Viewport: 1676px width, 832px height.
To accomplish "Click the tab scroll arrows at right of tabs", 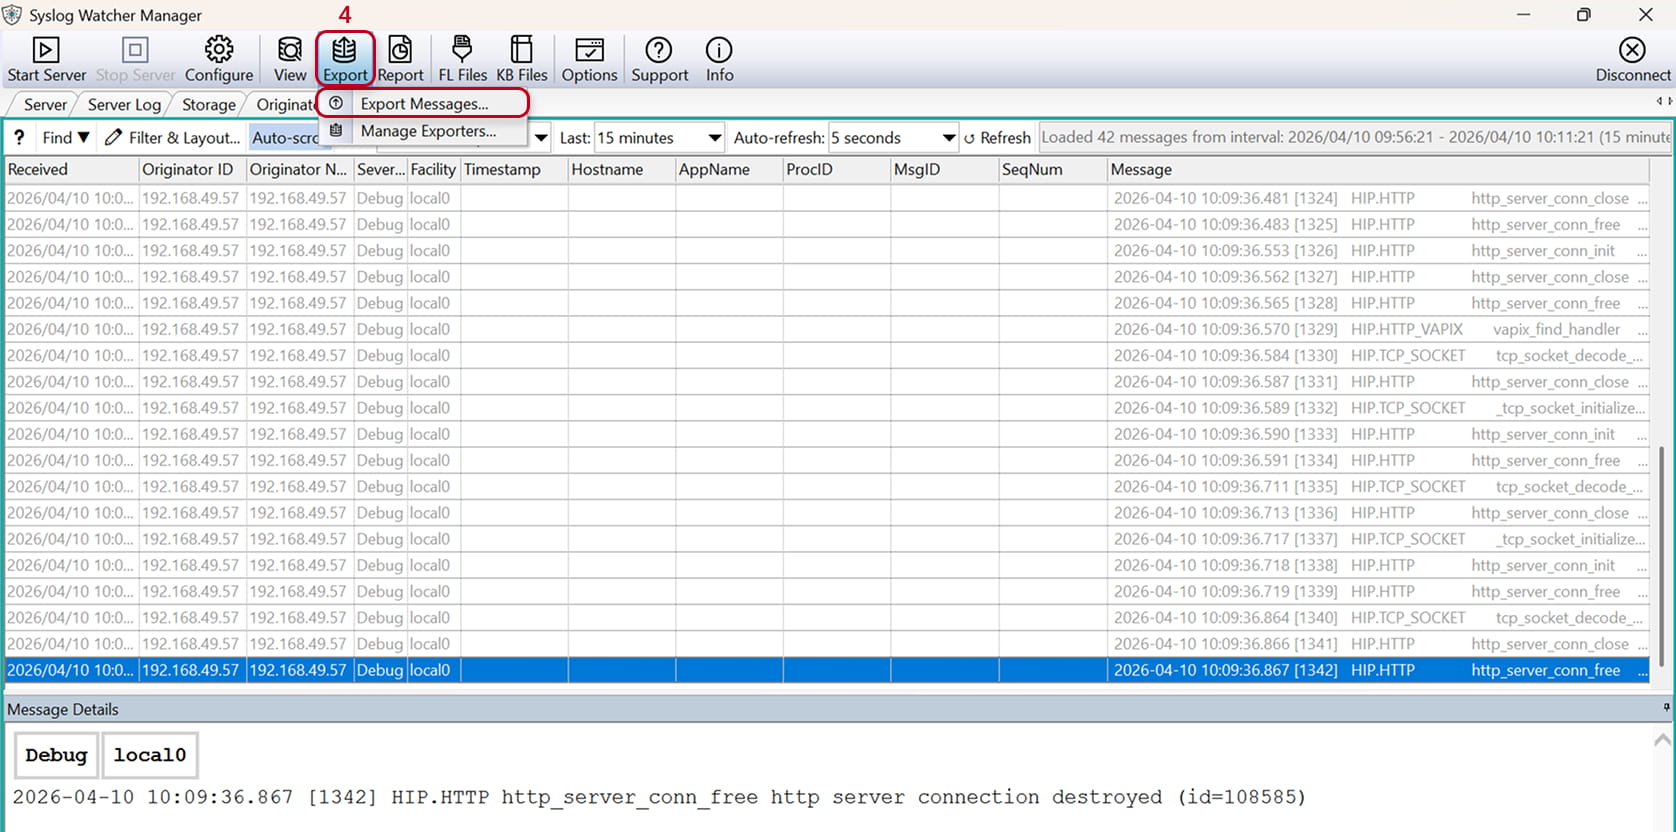I will click(x=1664, y=101).
